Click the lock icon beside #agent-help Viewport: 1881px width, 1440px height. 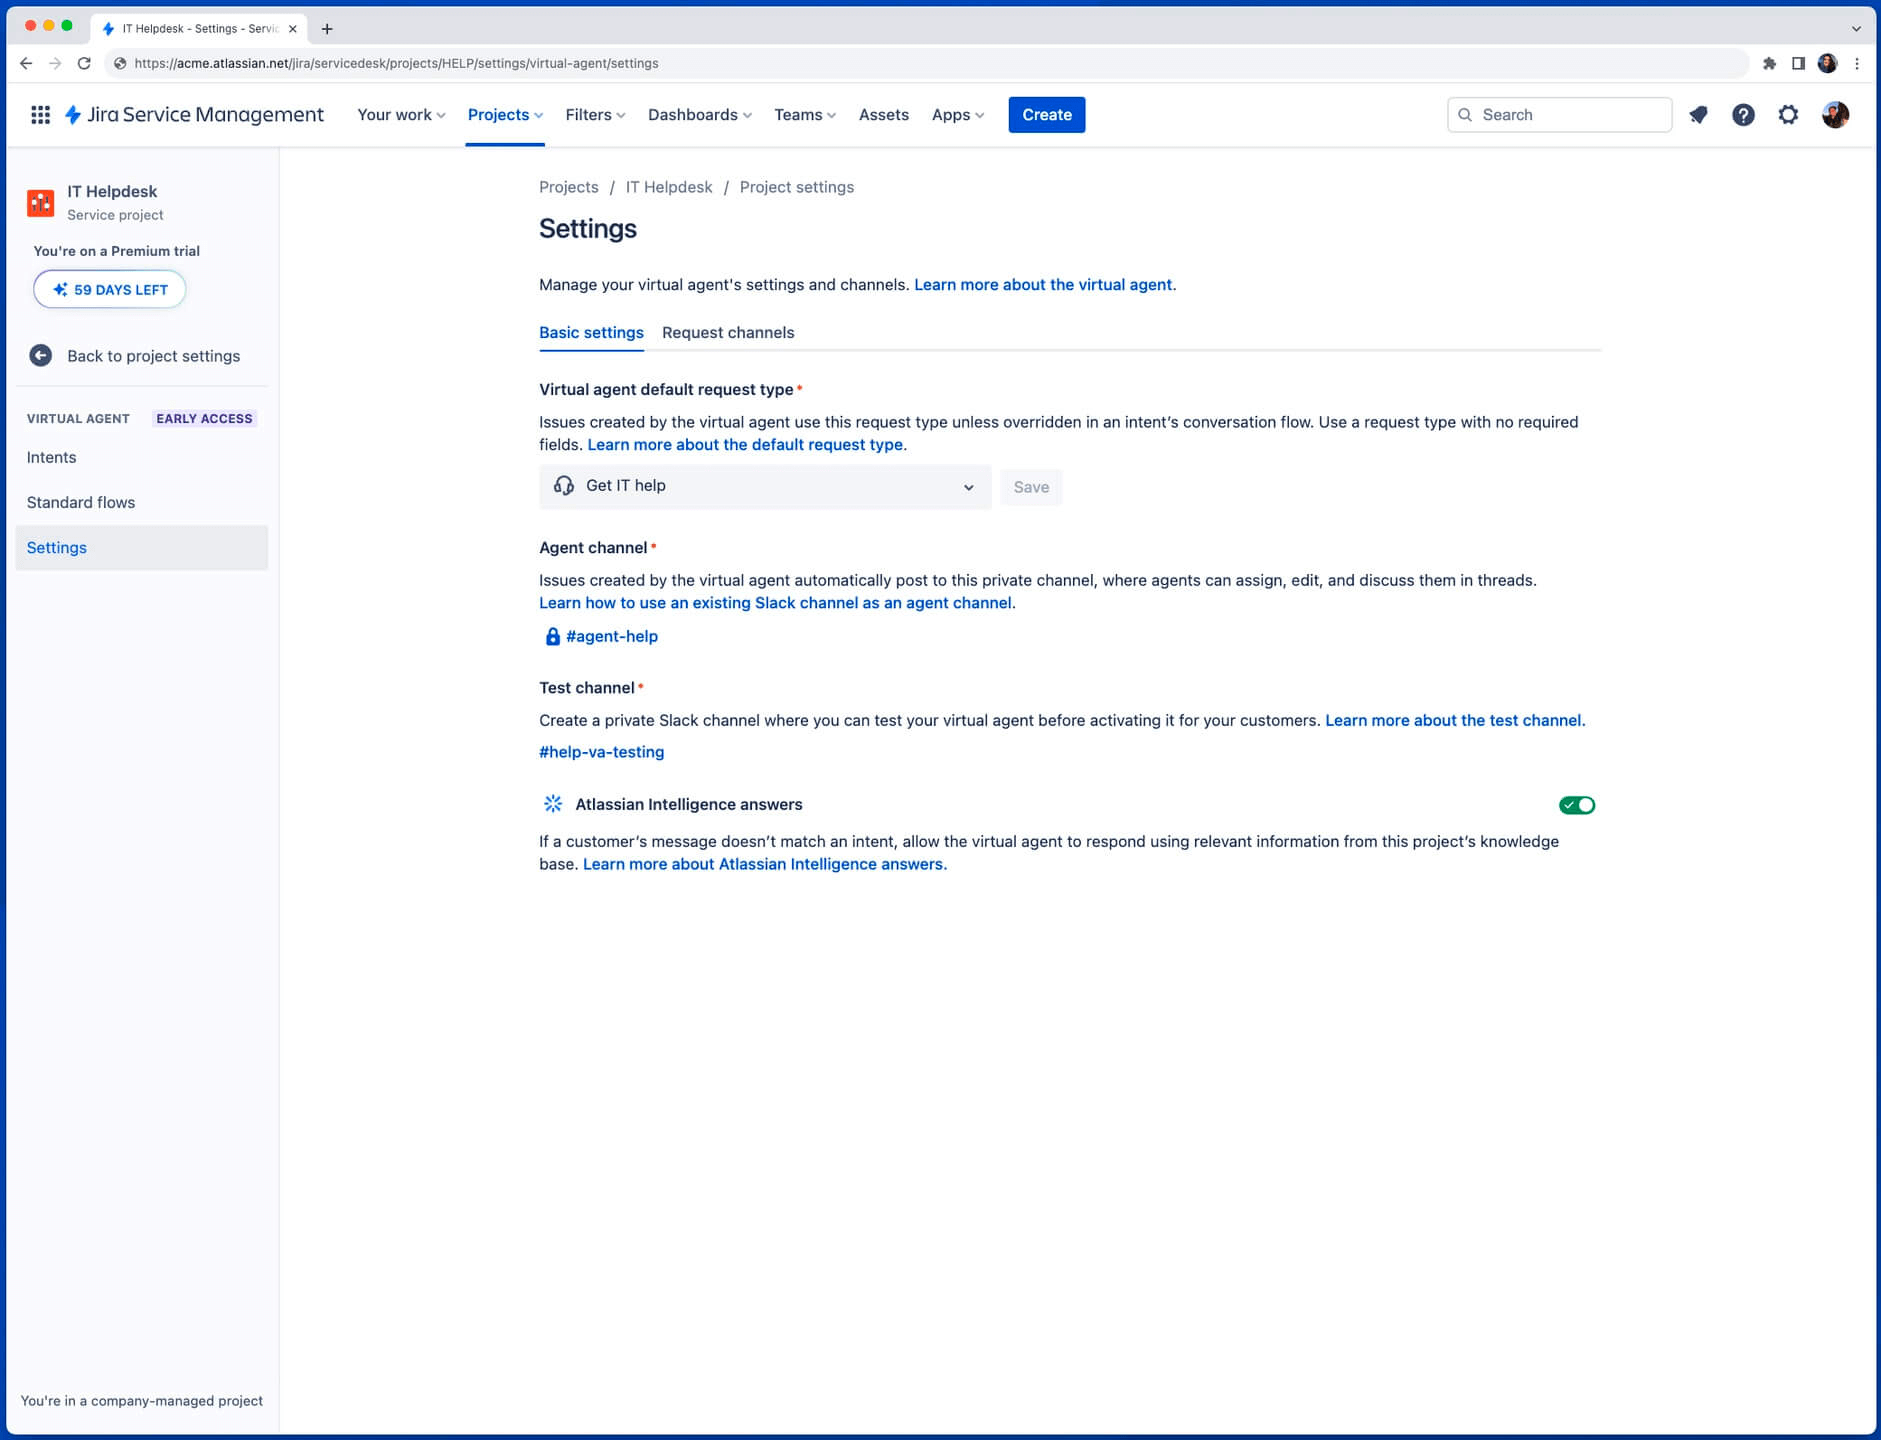pyautogui.click(x=551, y=636)
